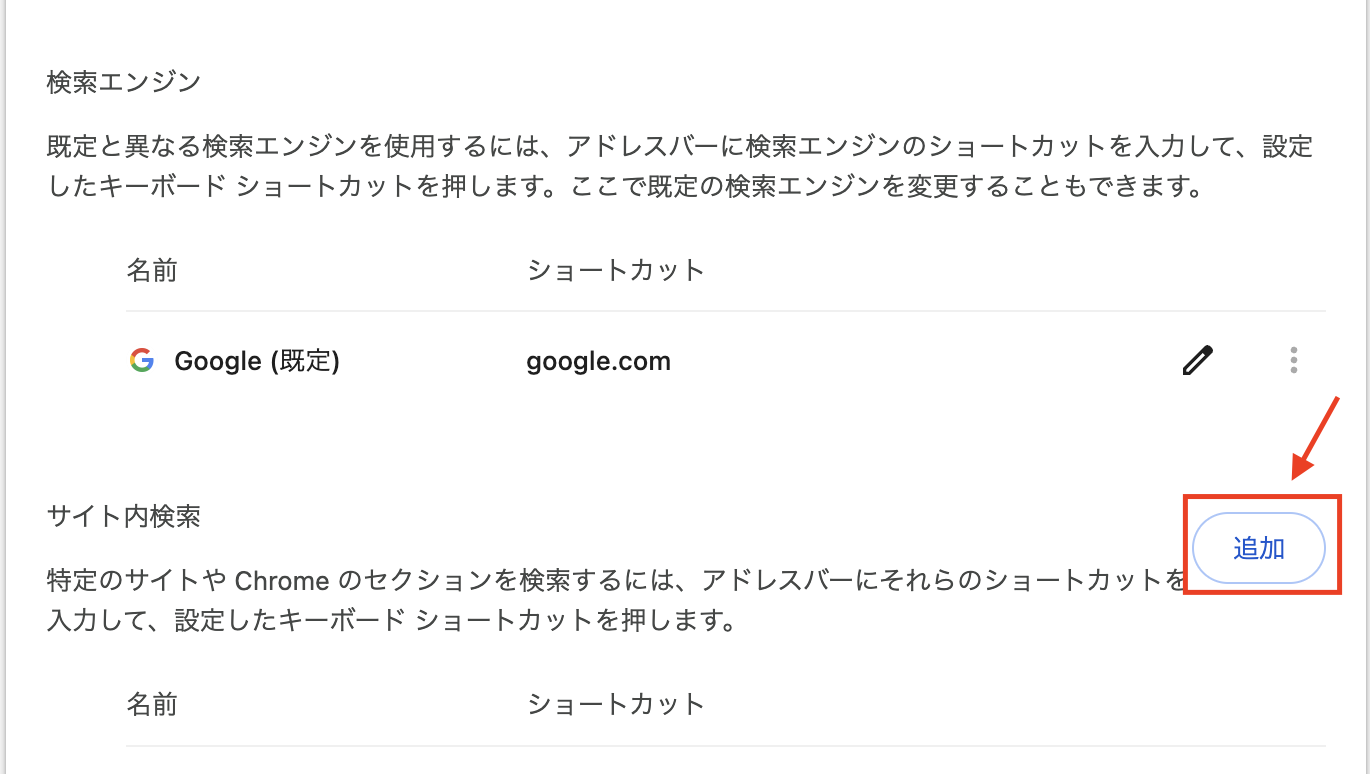1370x774 pixels.
Task: Click the paragraph starting with 特定のサイトや
Action: tap(616, 601)
